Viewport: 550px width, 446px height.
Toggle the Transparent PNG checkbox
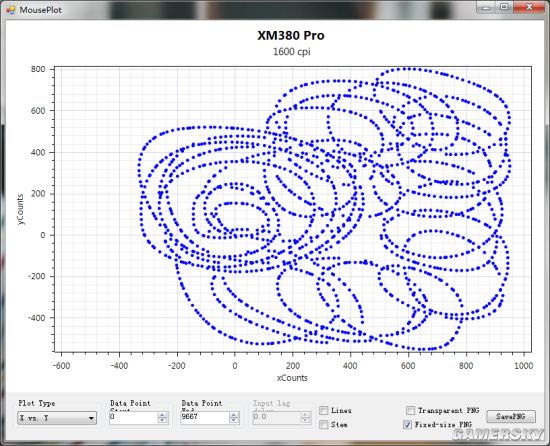[410, 410]
